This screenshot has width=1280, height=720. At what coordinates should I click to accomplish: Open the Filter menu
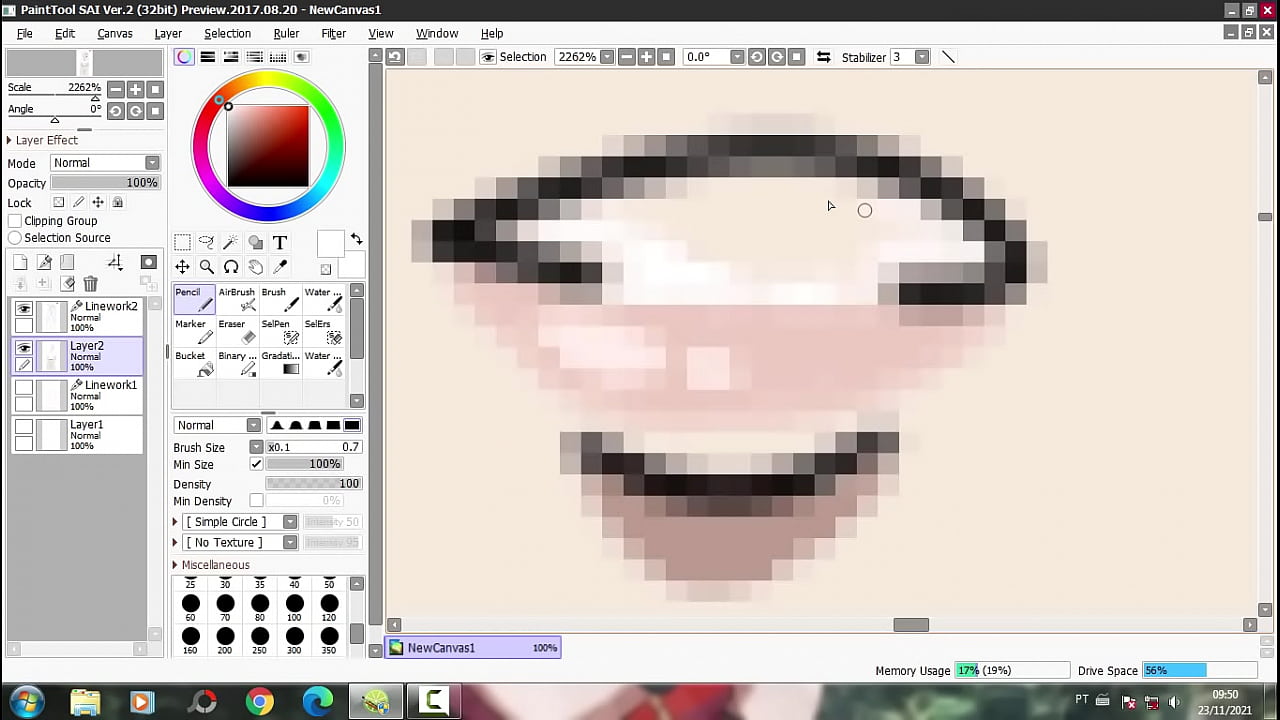coord(334,33)
